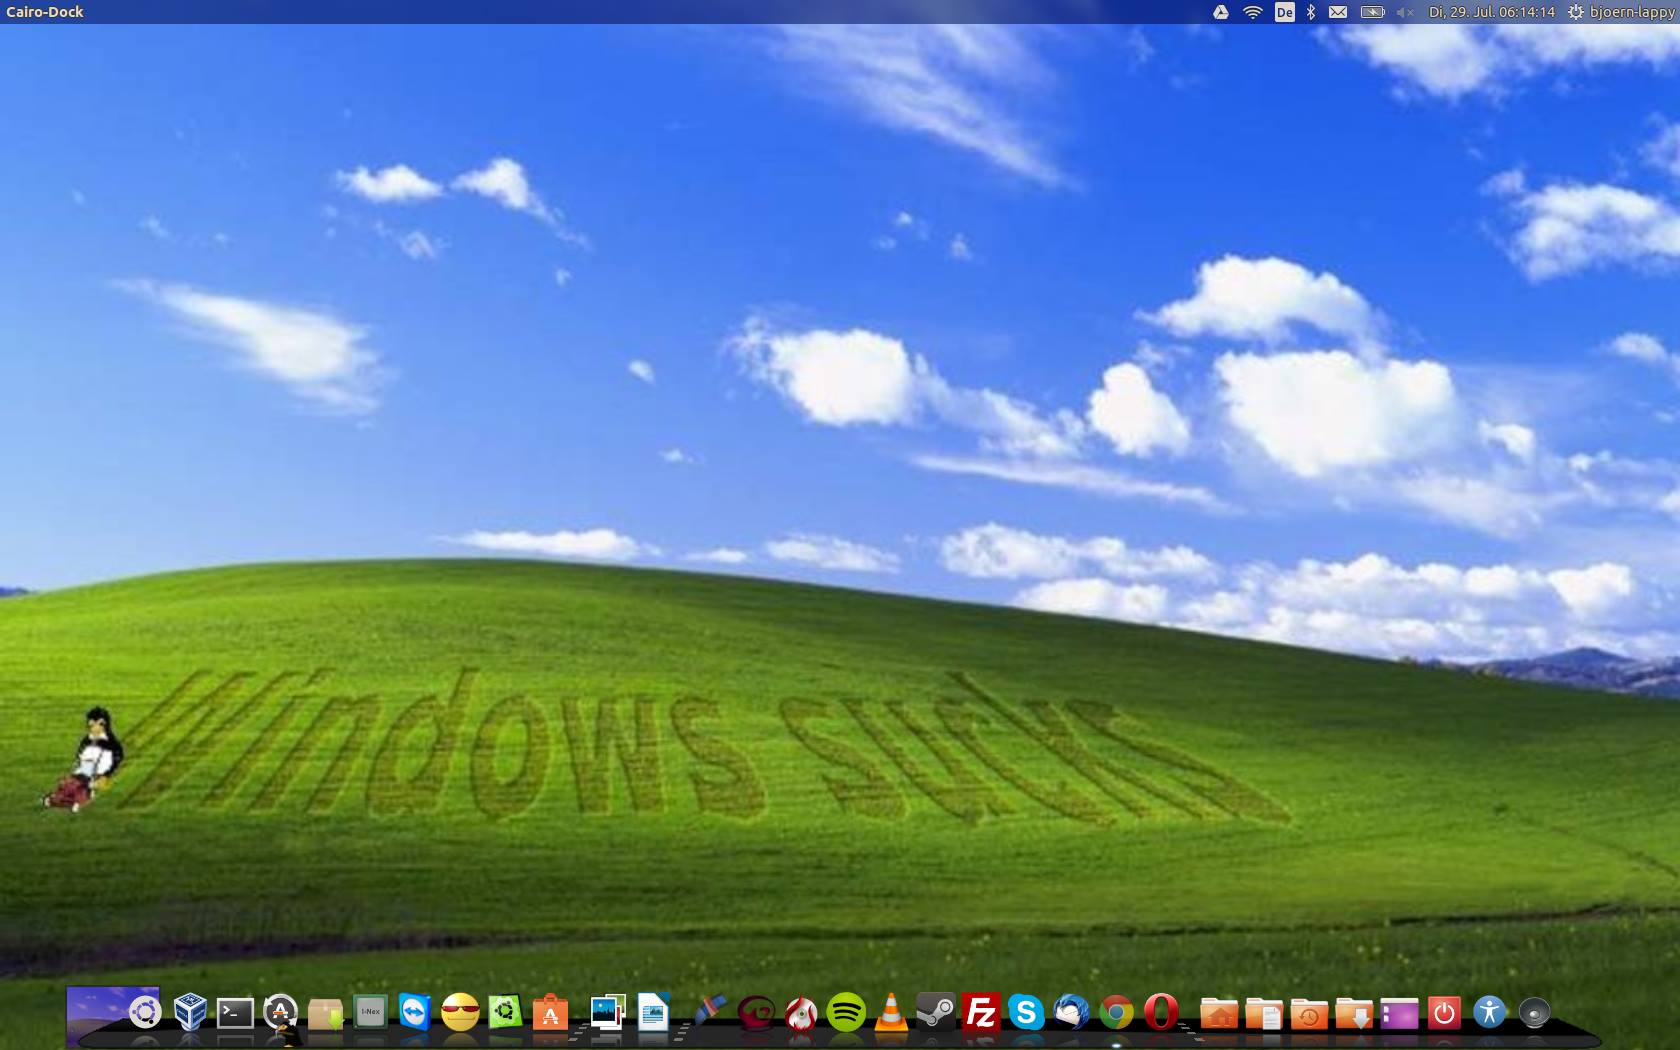The height and width of the screenshot is (1050, 1680).
Task: Open Ubuntu Software Center orange bag
Action: coord(550,1012)
